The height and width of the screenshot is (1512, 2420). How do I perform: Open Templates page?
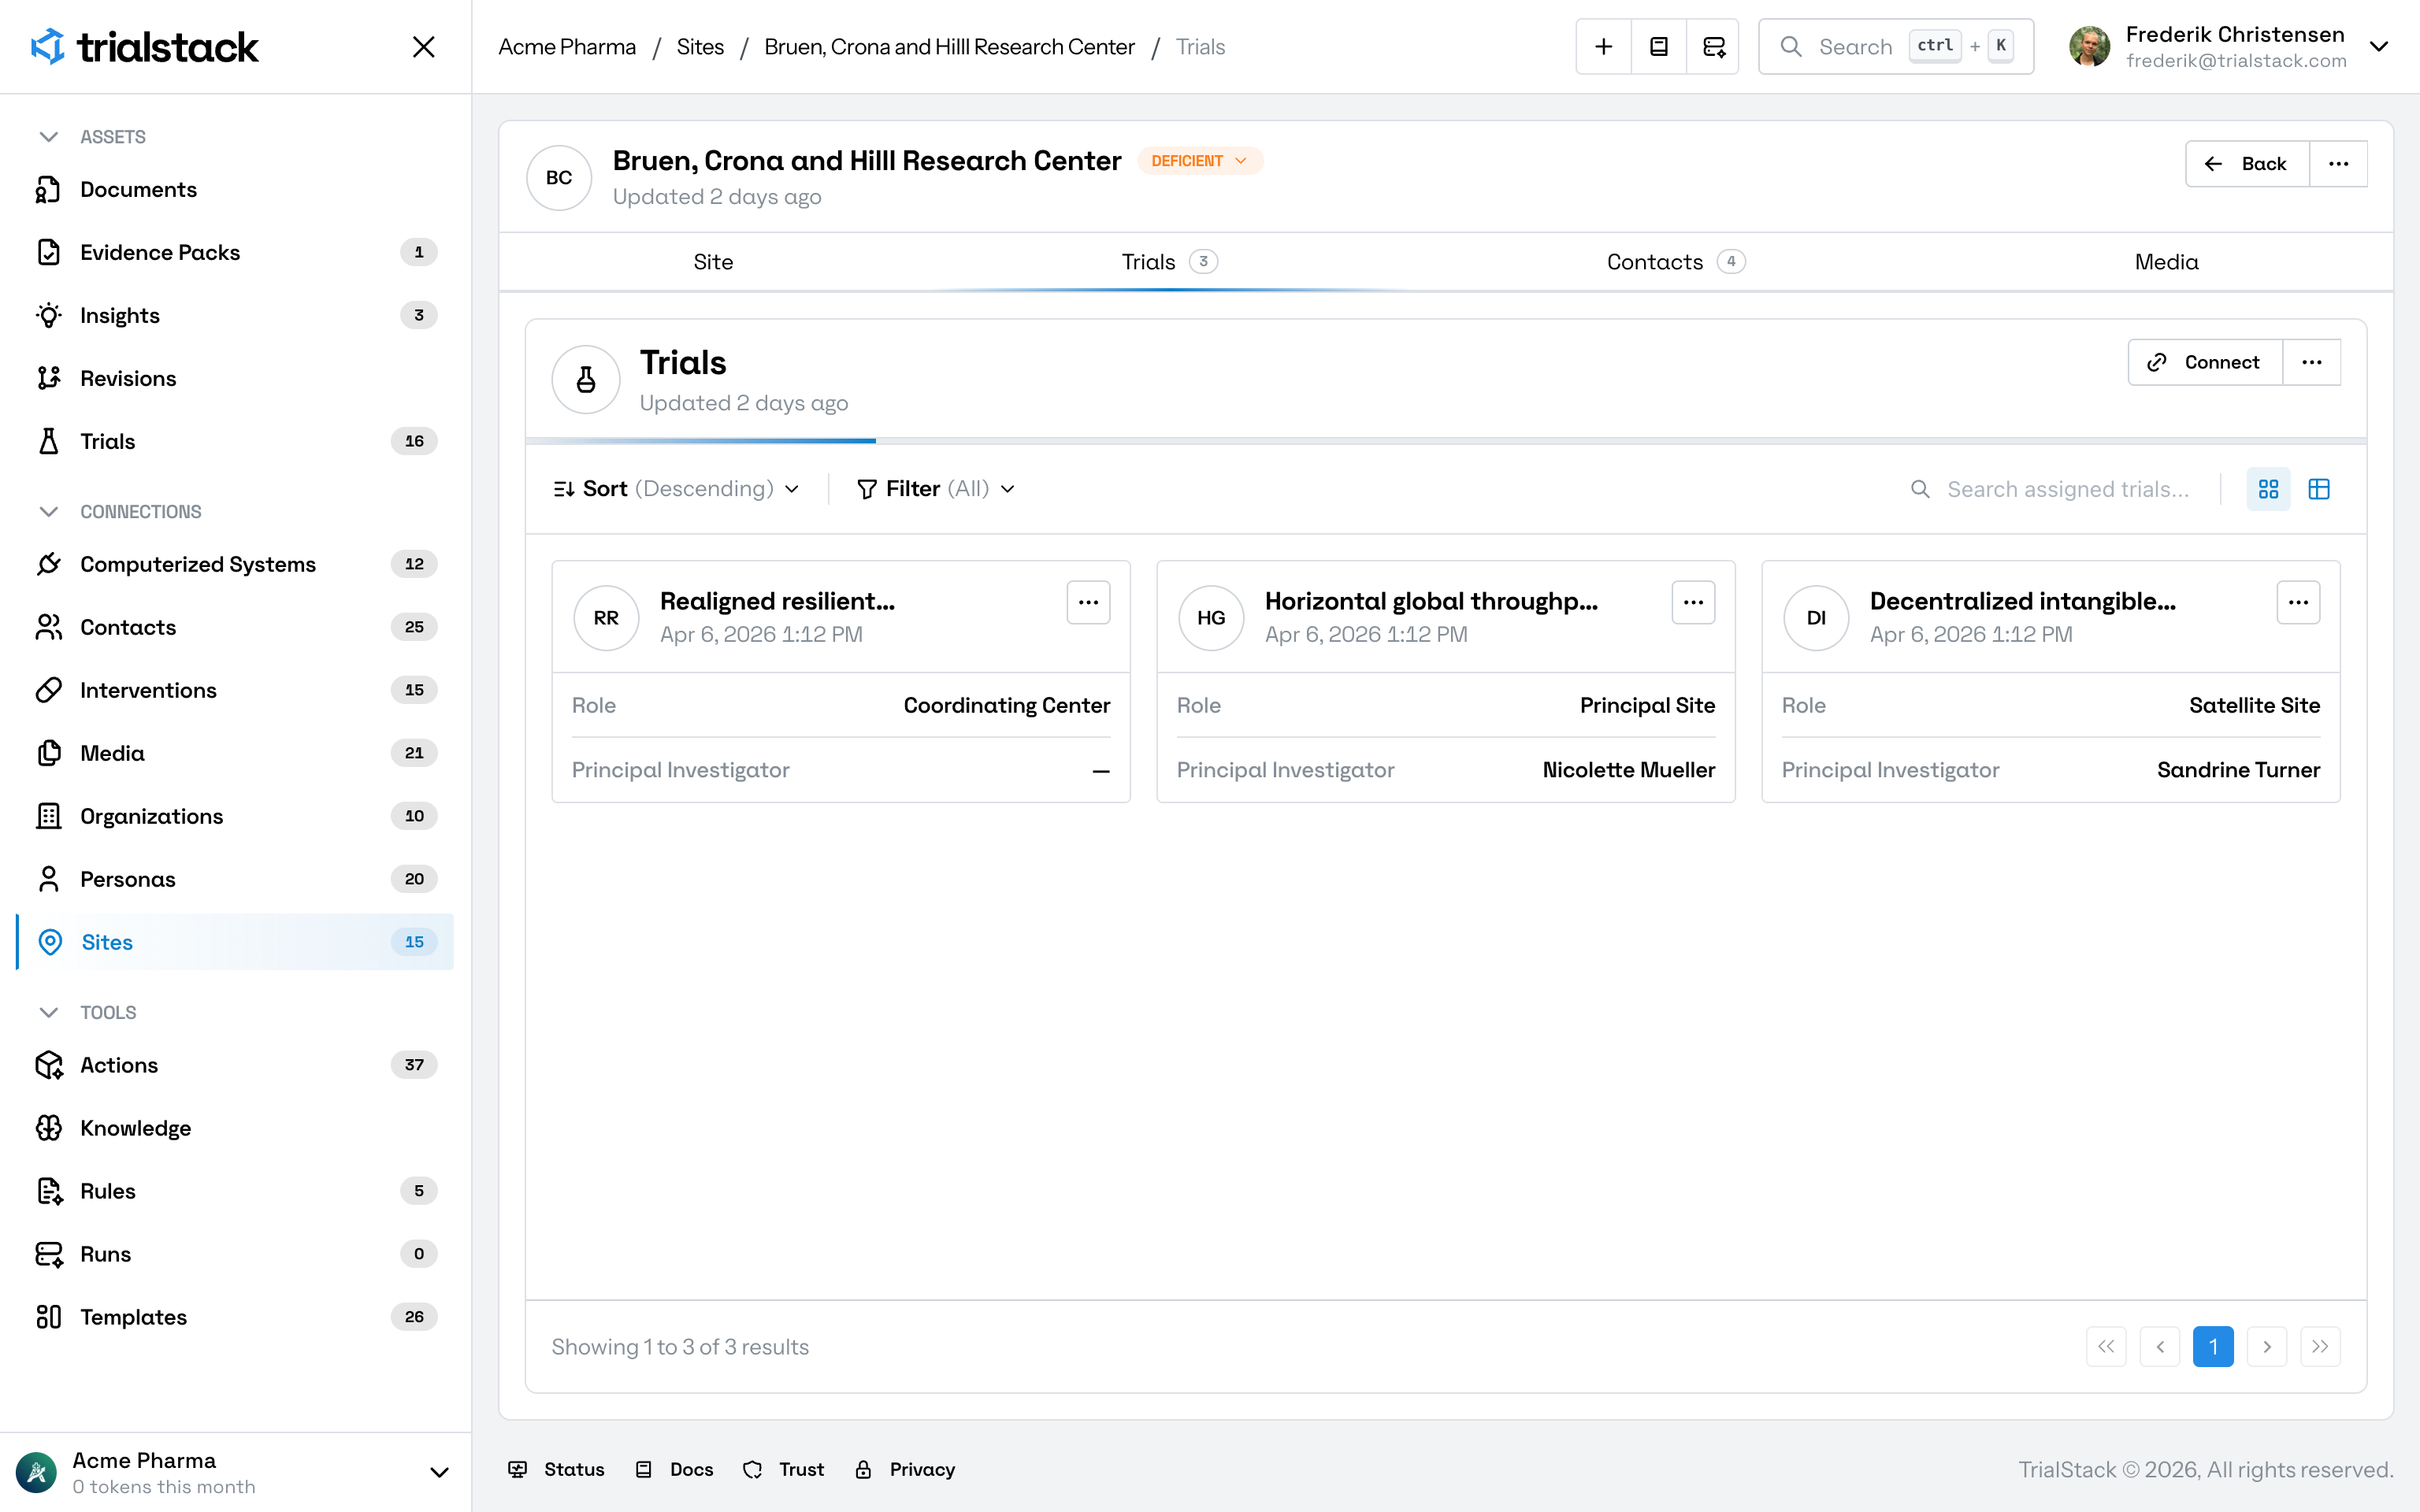point(235,1317)
